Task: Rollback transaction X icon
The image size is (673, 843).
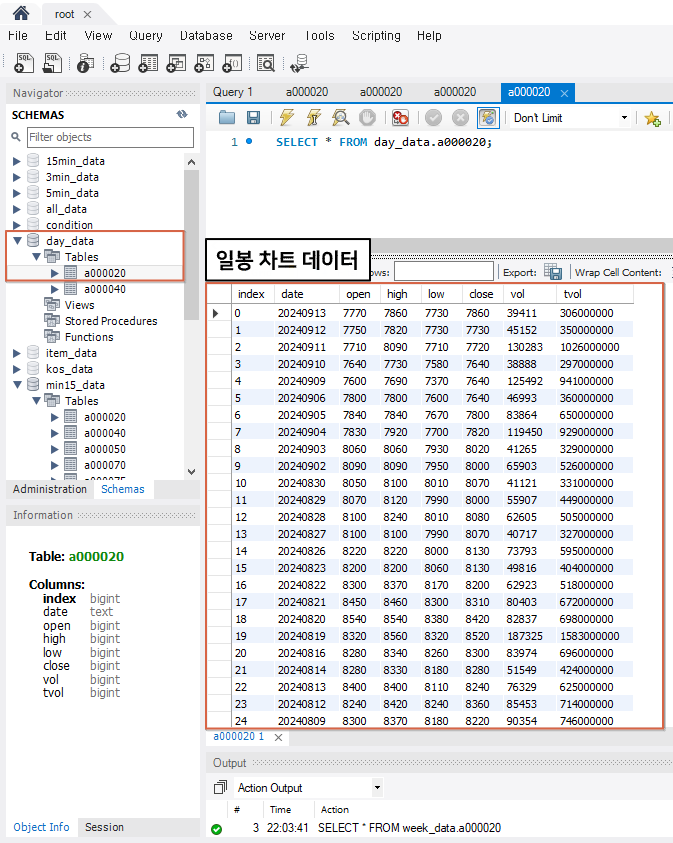Action: tap(460, 117)
